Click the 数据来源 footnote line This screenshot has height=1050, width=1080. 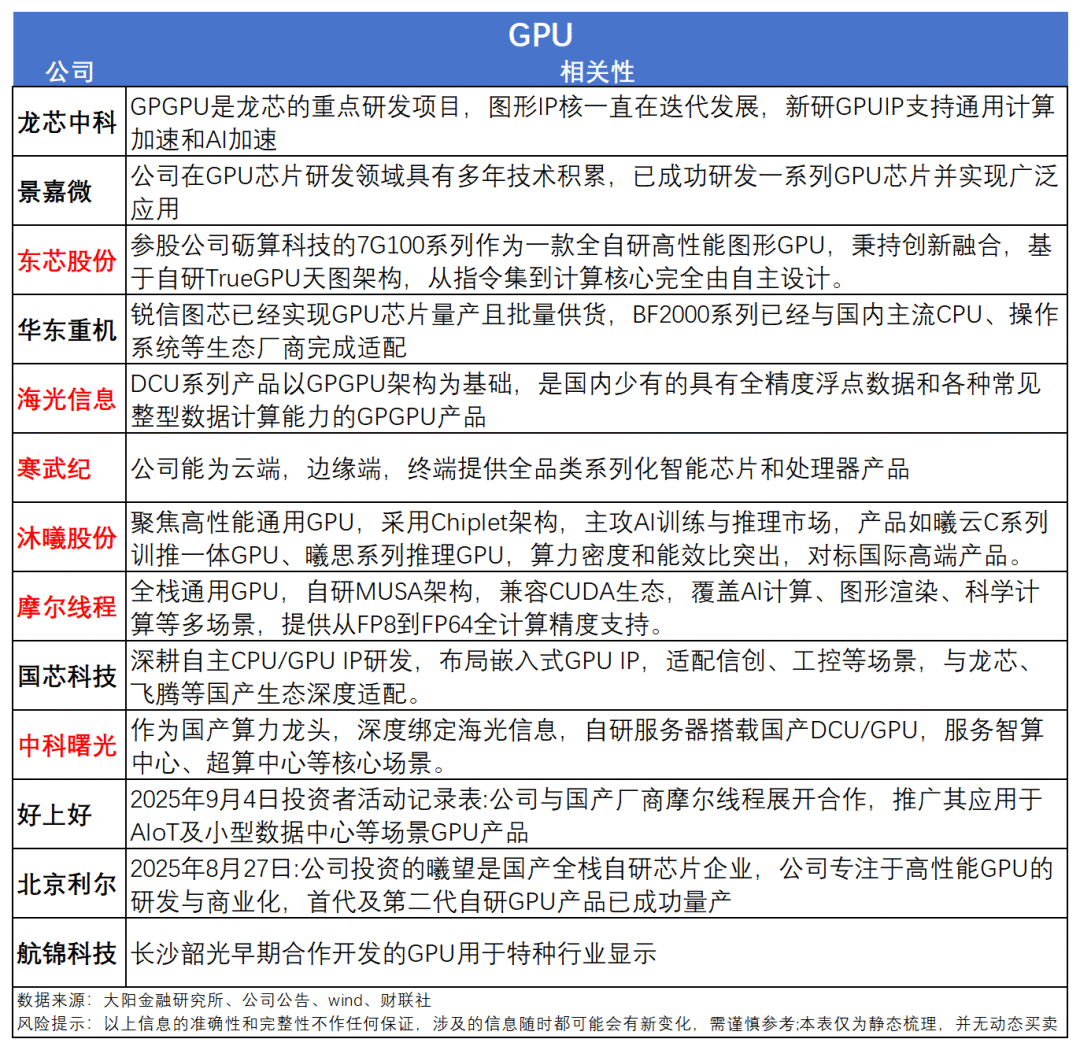click(224, 1000)
